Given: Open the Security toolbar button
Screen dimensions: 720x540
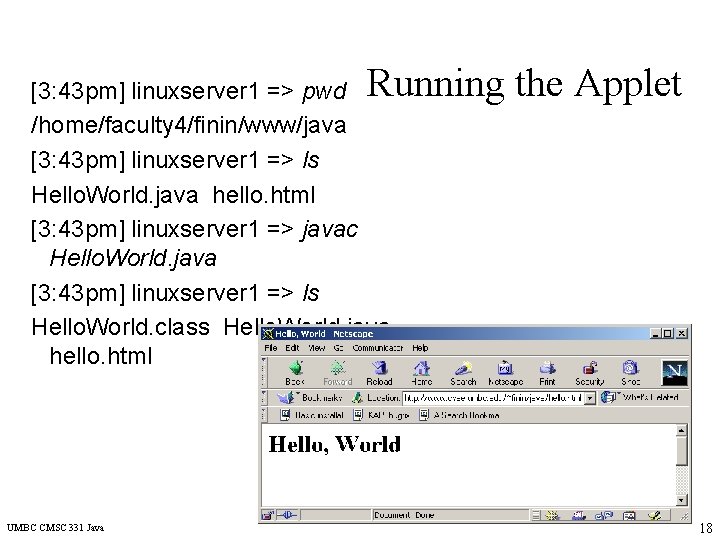Looking at the screenshot, I should [590, 373].
